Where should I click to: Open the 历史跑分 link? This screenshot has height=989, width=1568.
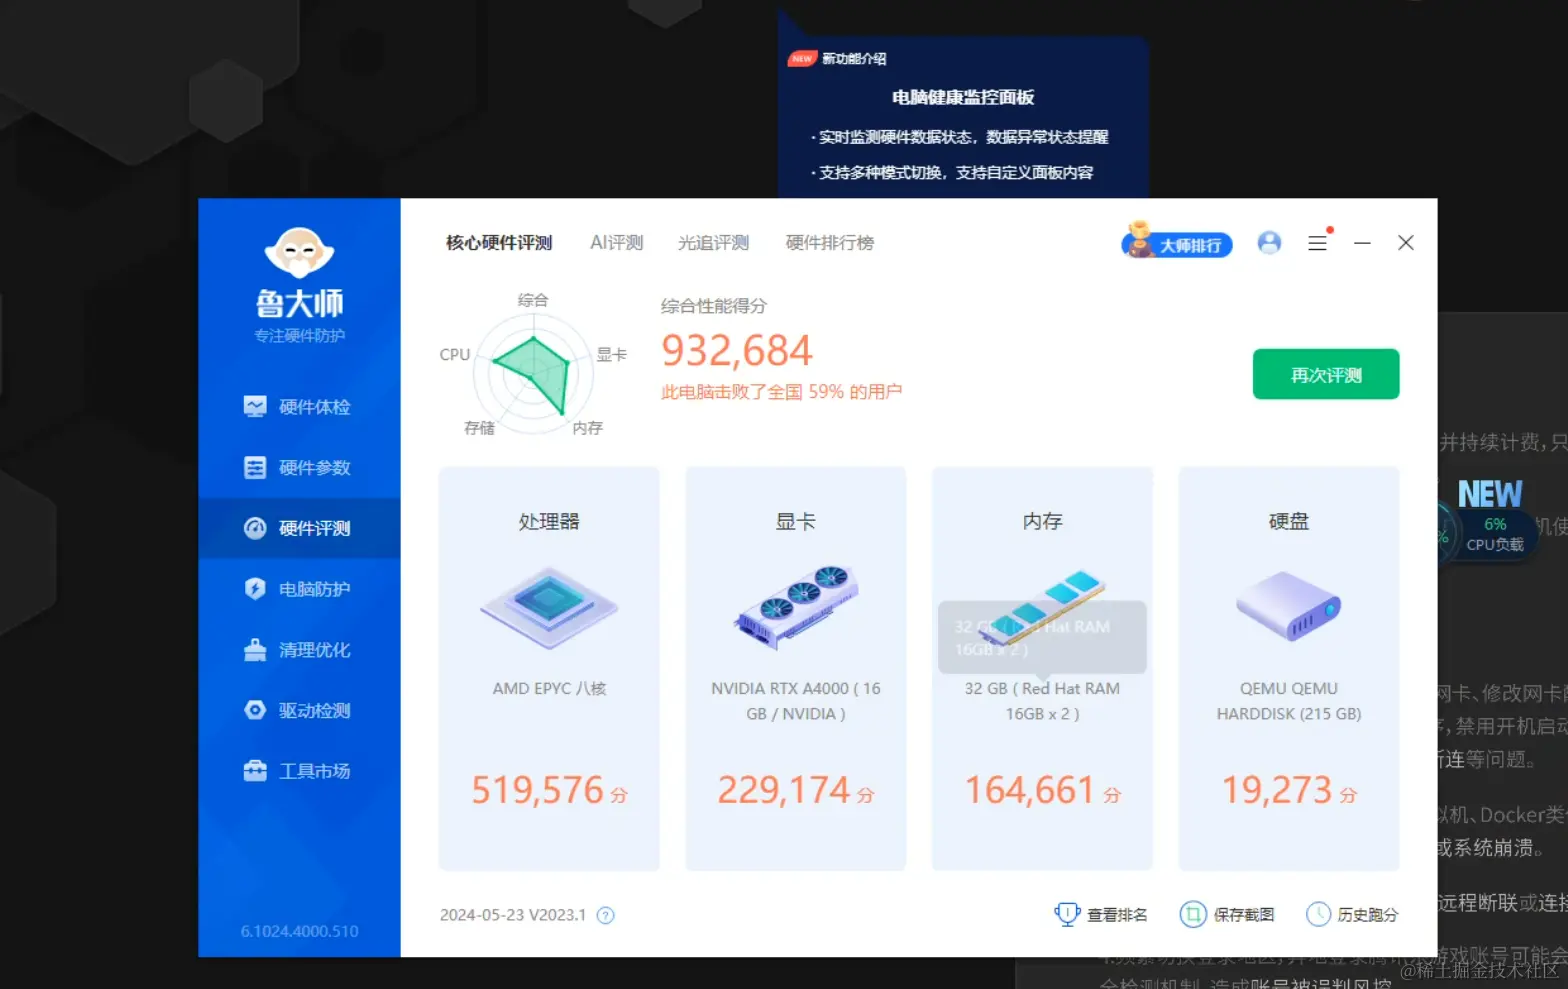1368,915
